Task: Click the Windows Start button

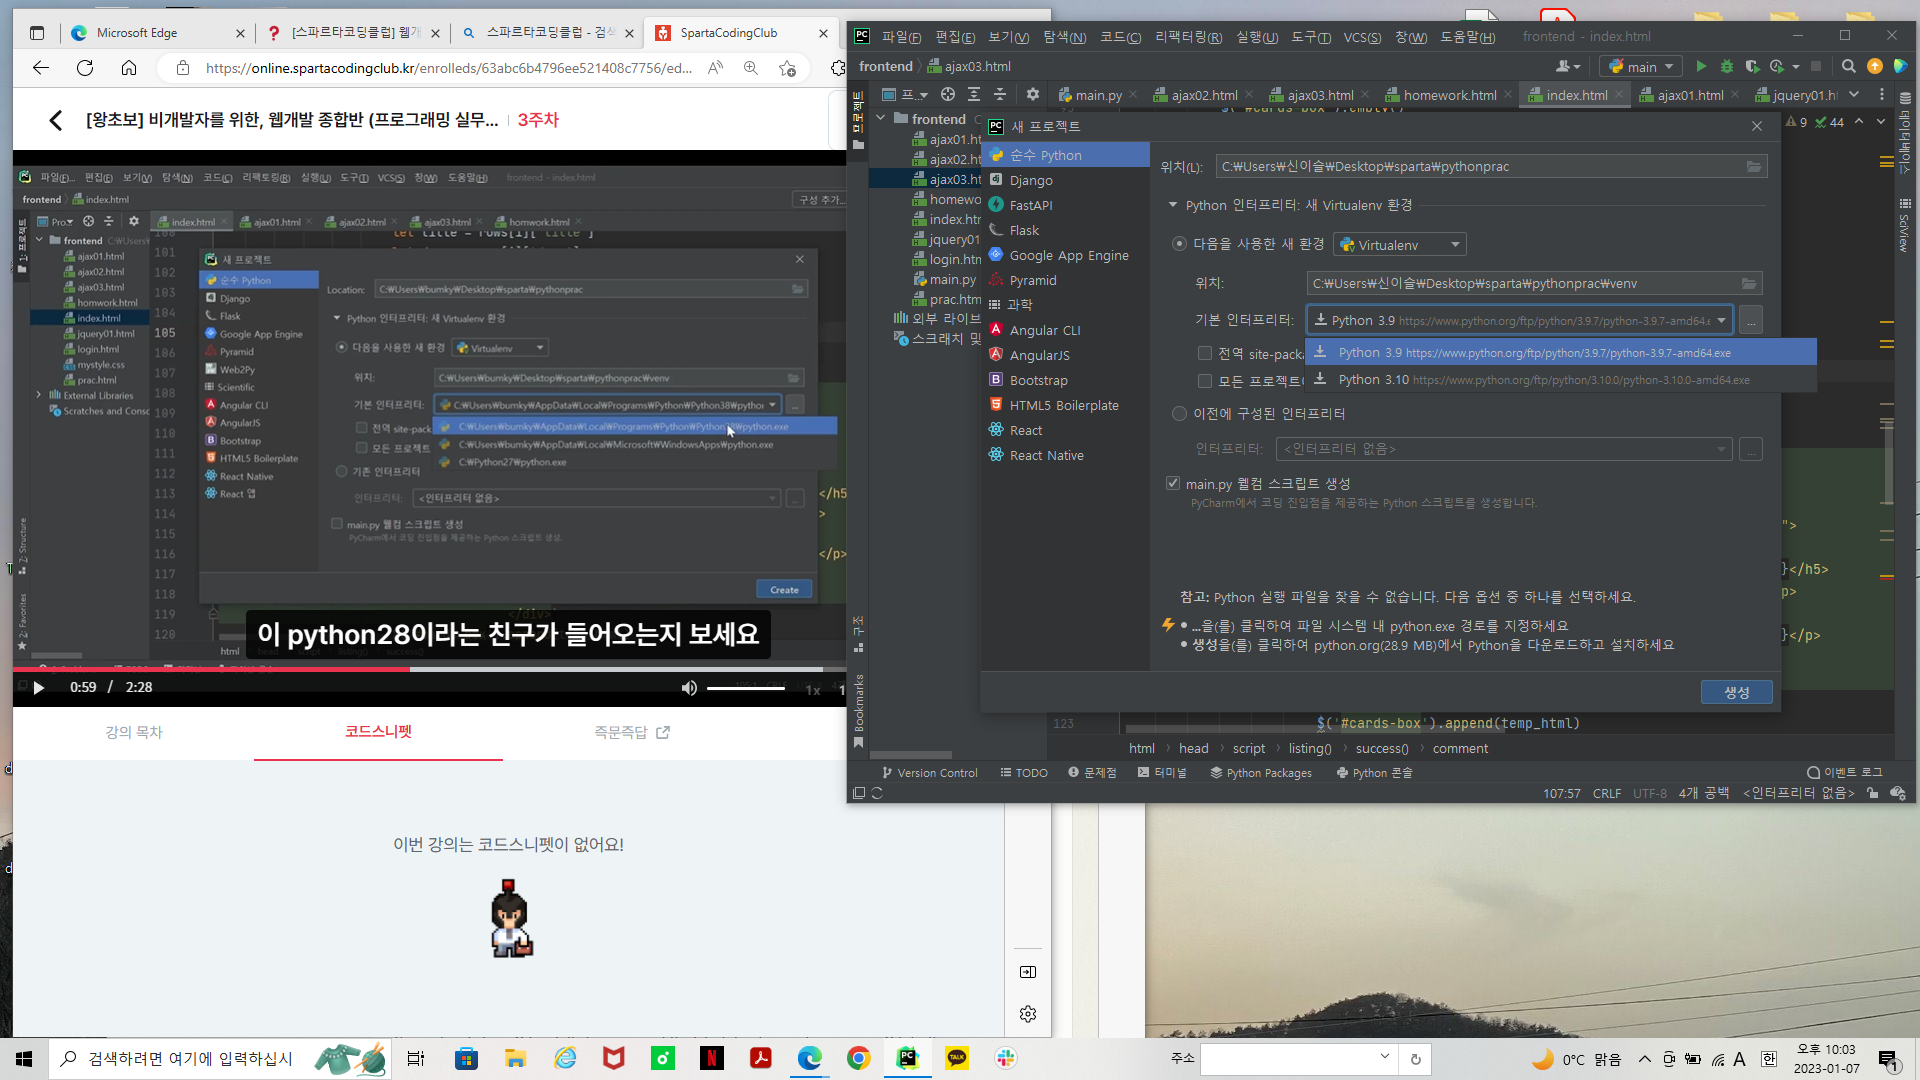Action: (24, 1058)
